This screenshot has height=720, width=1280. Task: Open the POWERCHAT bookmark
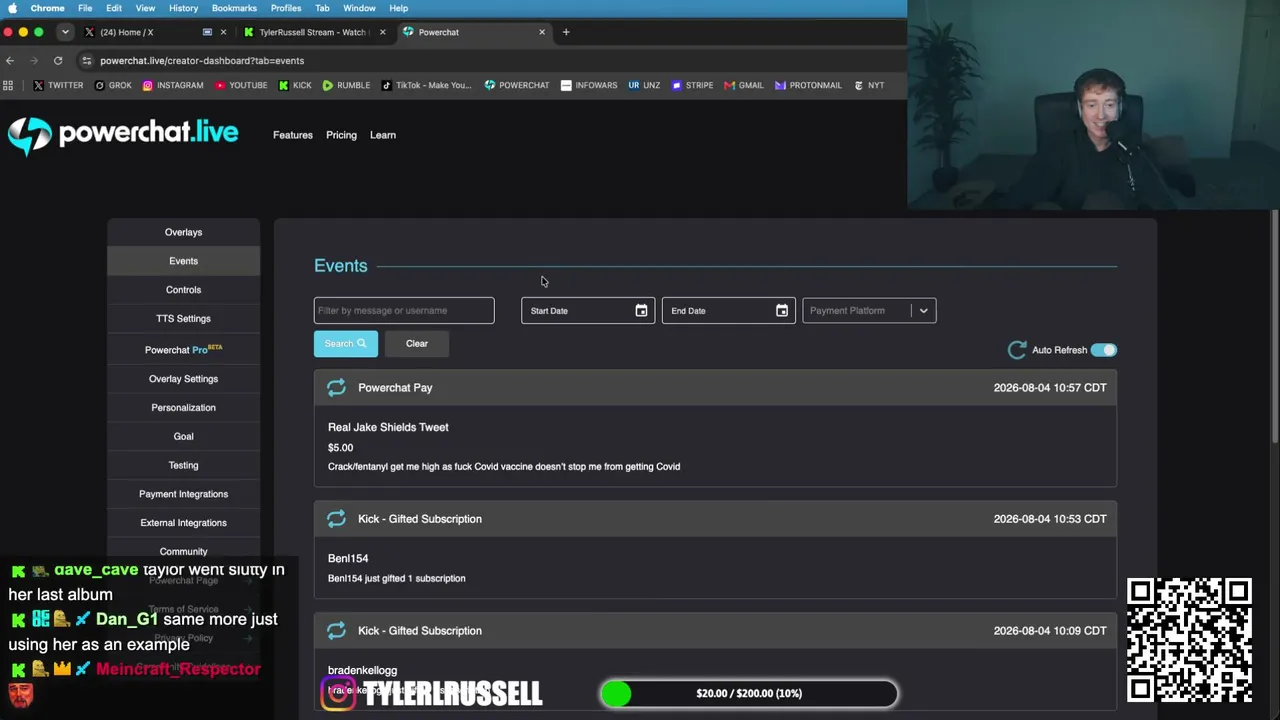pos(517,85)
